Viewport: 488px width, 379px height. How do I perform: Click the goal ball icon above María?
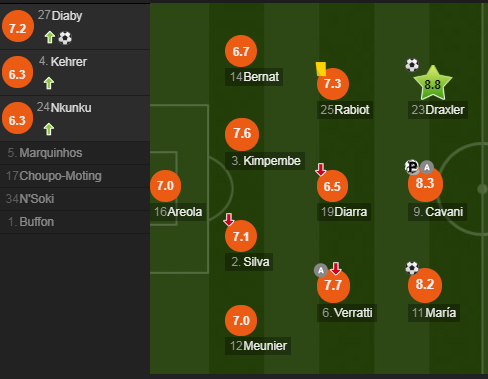coord(412,268)
